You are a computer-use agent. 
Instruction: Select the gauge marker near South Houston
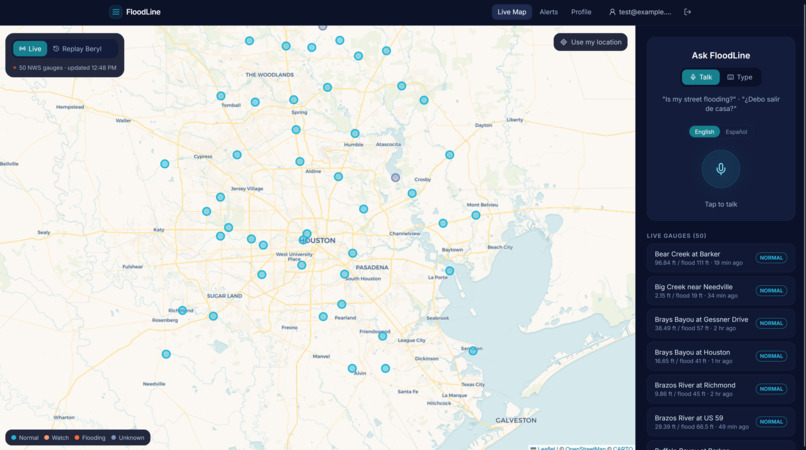(344, 274)
